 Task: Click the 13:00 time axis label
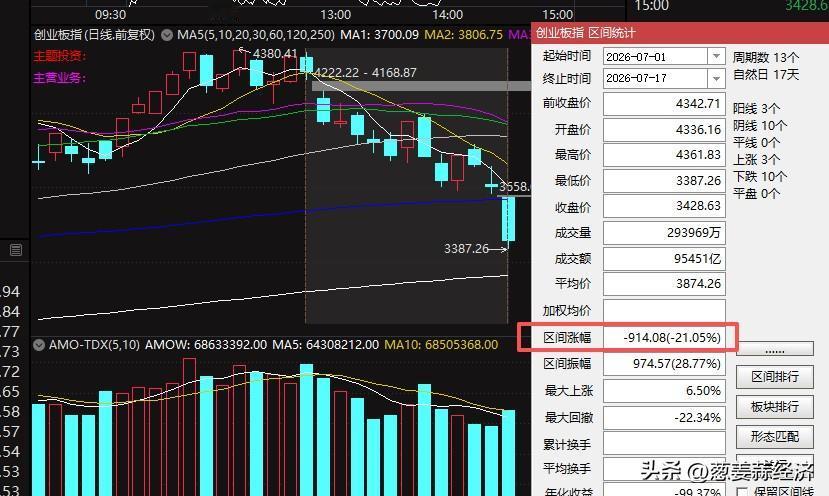pyautogui.click(x=335, y=15)
